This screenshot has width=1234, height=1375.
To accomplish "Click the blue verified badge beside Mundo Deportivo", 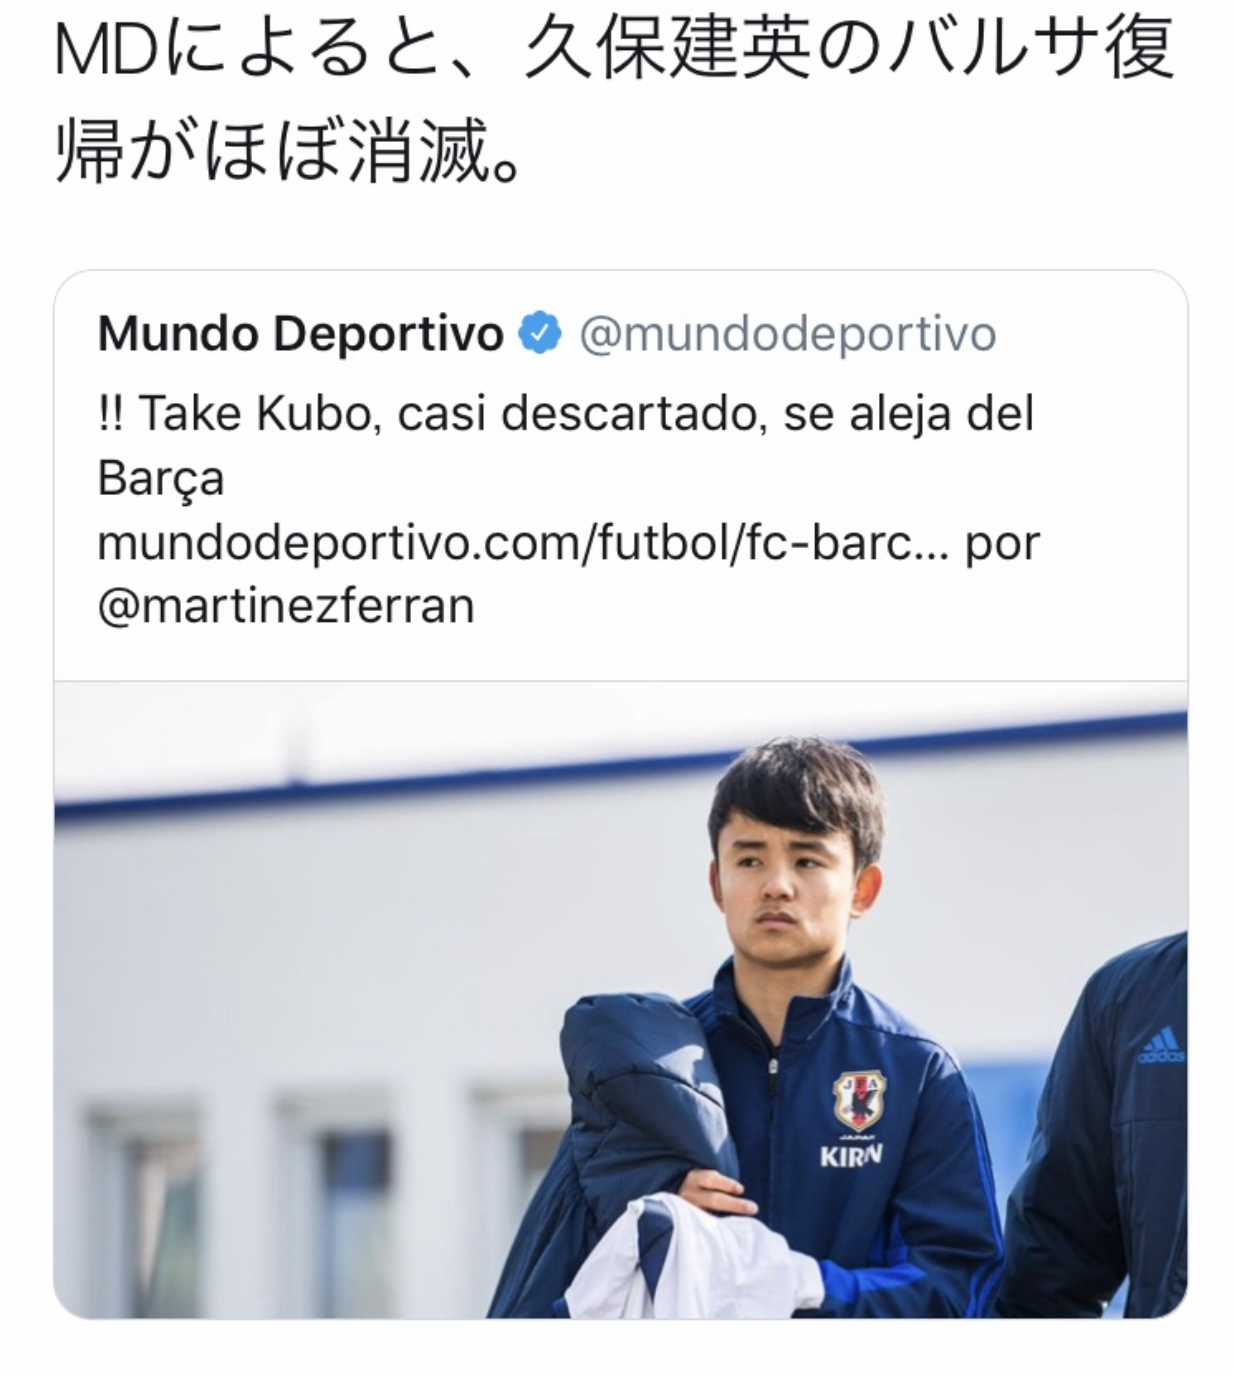I will click(540, 334).
